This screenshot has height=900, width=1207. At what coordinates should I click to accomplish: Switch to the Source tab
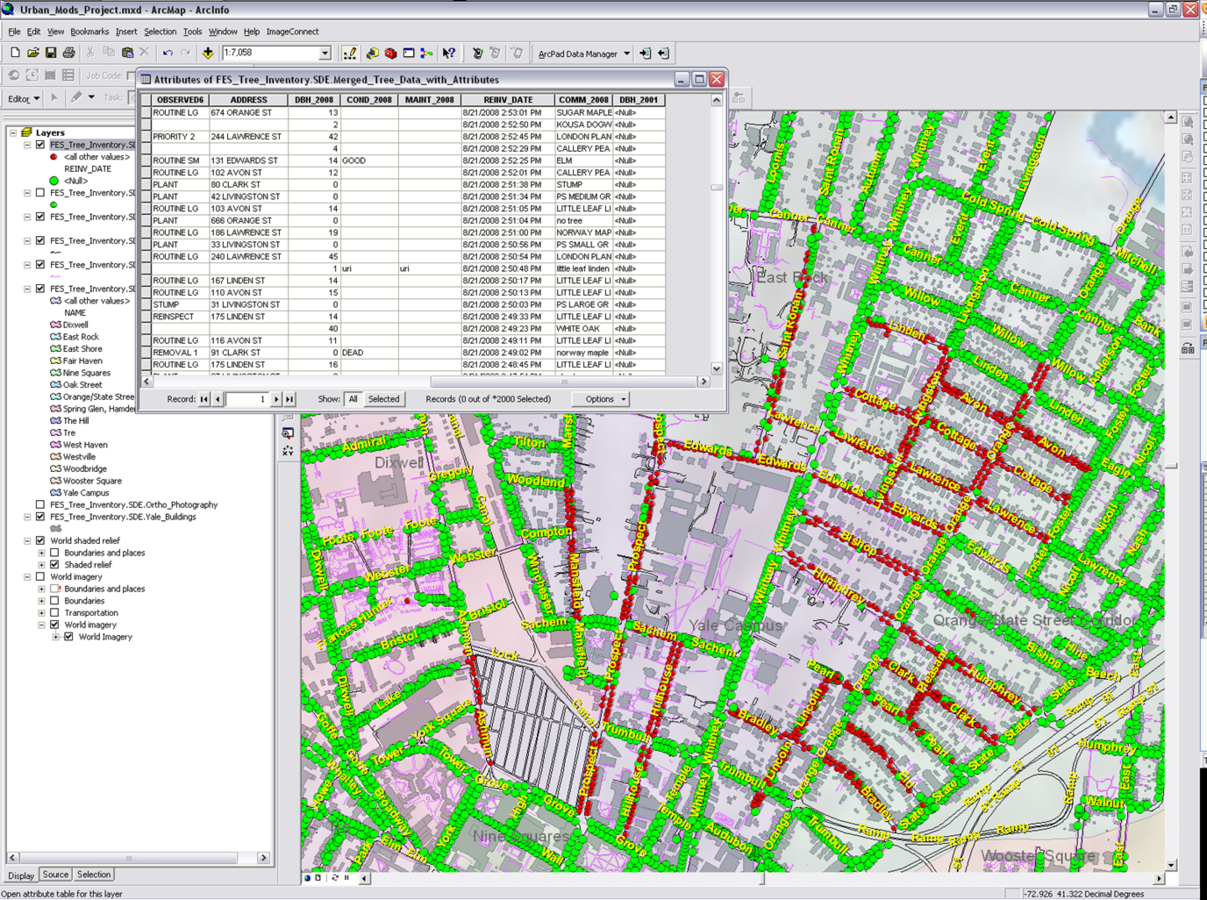click(x=55, y=875)
